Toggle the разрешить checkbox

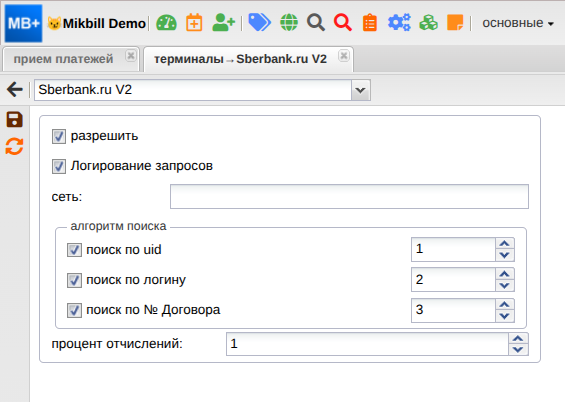[x=59, y=137]
